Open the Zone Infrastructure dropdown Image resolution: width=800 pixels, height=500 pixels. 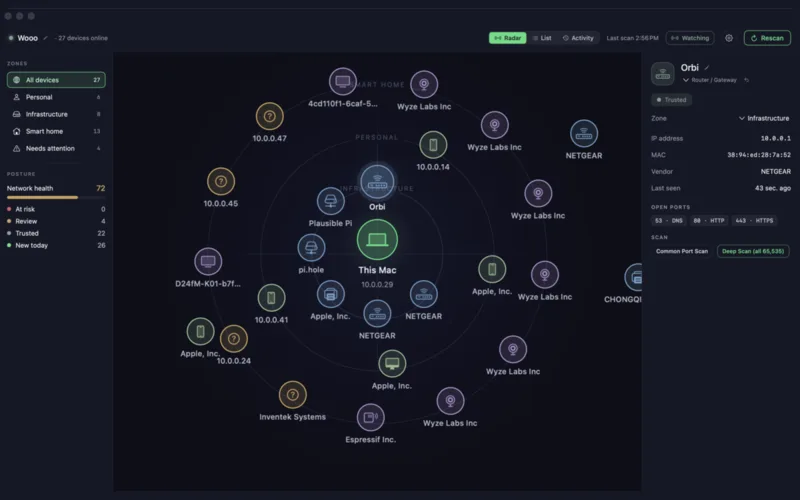tap(764, 118)
